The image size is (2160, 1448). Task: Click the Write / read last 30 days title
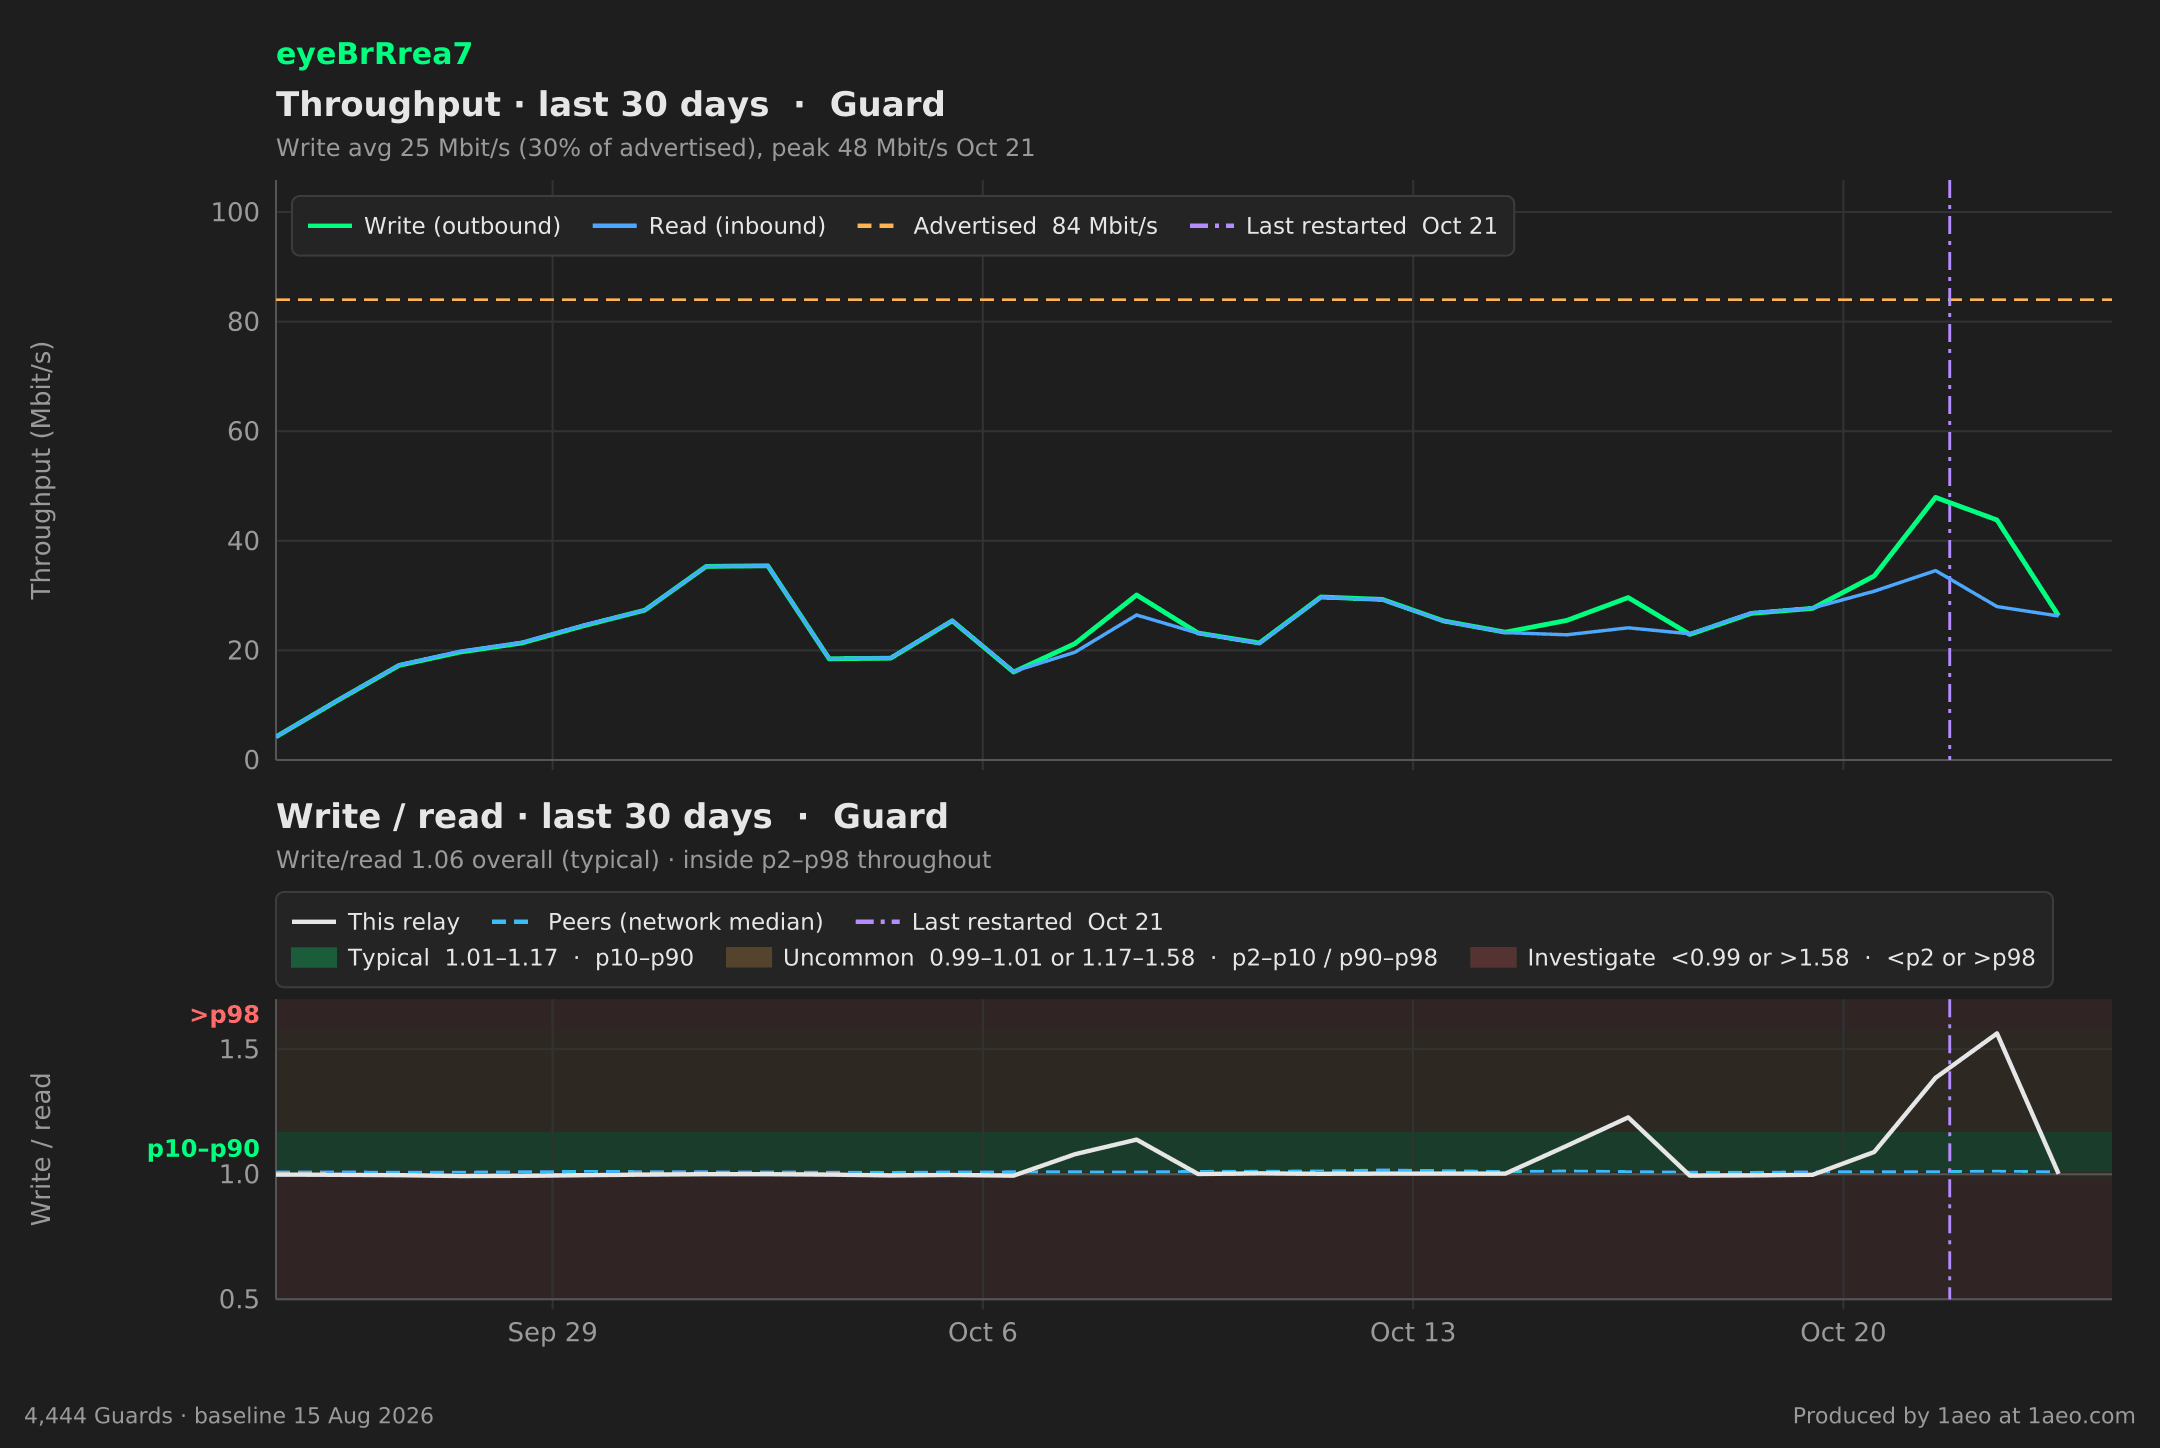point(612,817)
